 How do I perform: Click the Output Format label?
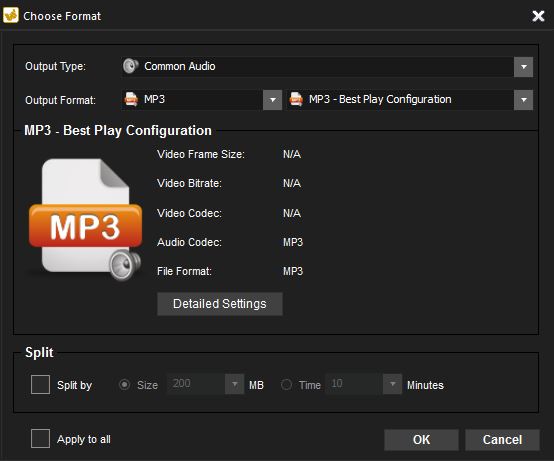click(60, 100)
